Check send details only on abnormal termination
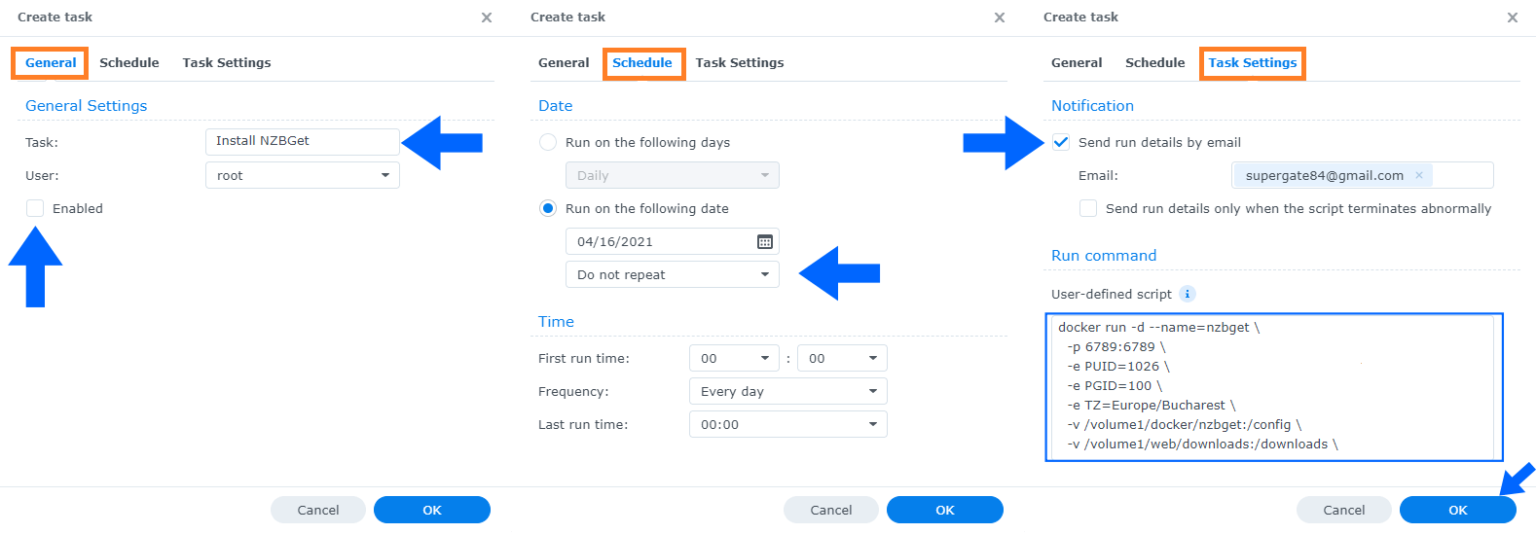 click(x=1088, y=209)
